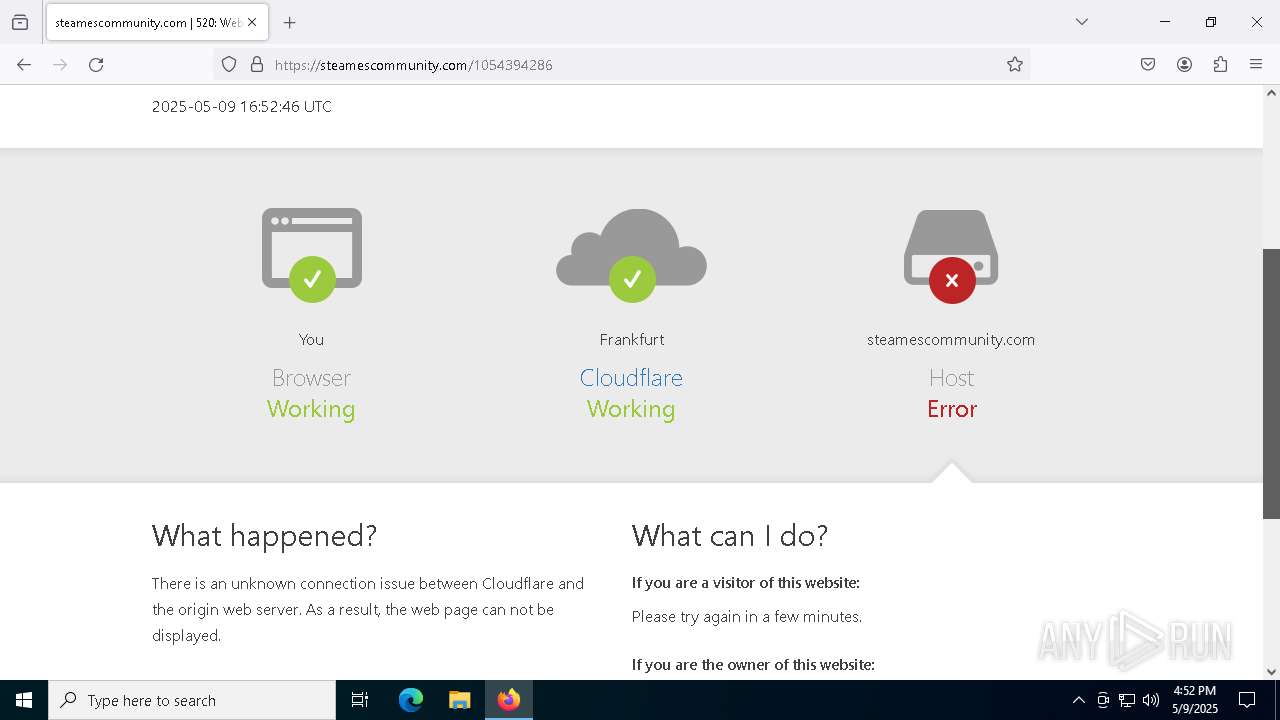1280x720 pixels.
Task: Open Firefox View from the tab bar
Action: [20, 22]
